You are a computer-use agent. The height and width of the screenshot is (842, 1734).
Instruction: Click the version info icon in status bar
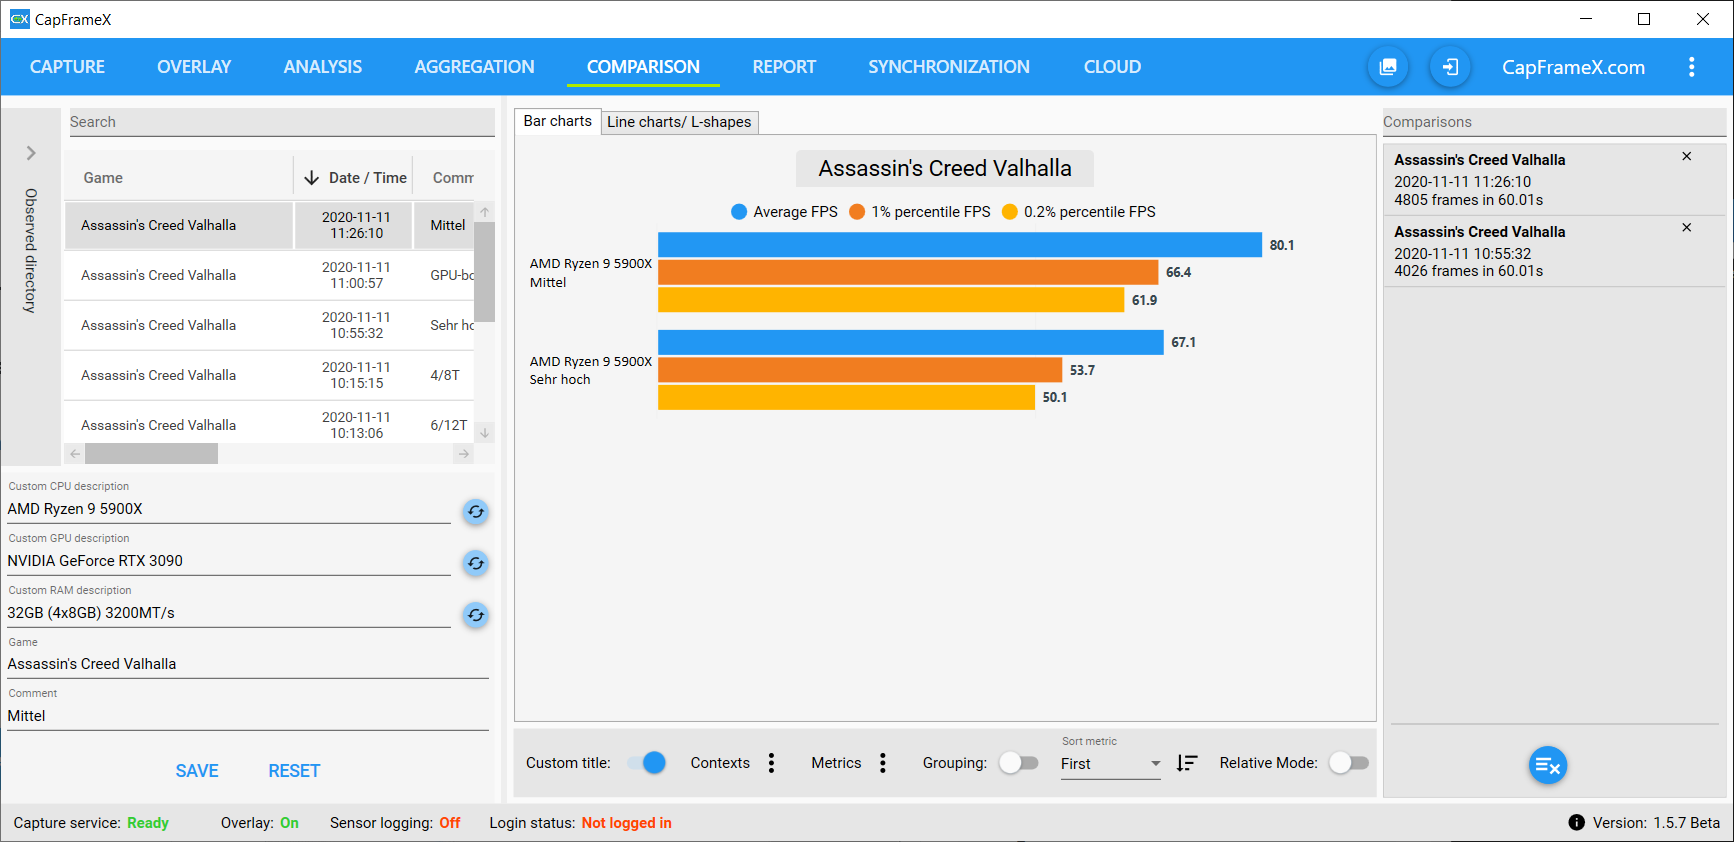(x=1576, y=823)
